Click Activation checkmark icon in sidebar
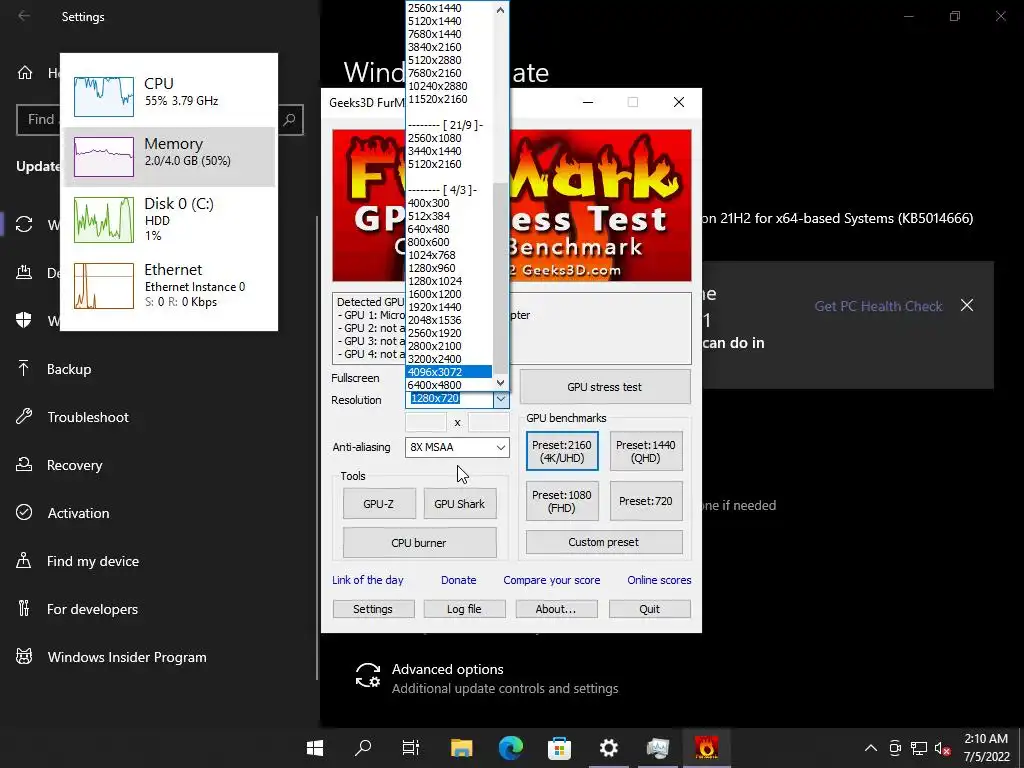The height and width of the screenshot is (768, 1024). 24,513
